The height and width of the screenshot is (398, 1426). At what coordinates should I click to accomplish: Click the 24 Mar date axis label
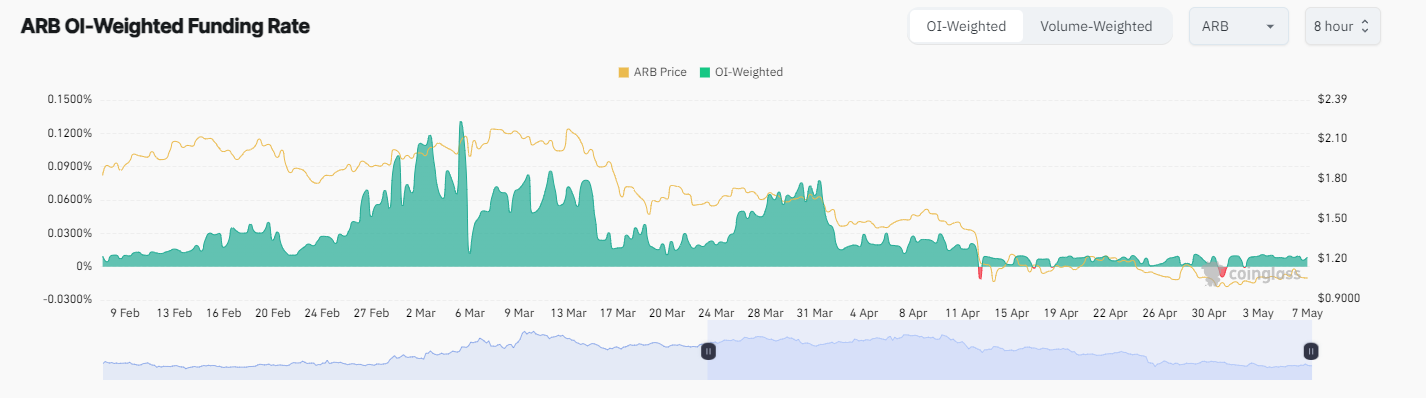pos(716,313)
